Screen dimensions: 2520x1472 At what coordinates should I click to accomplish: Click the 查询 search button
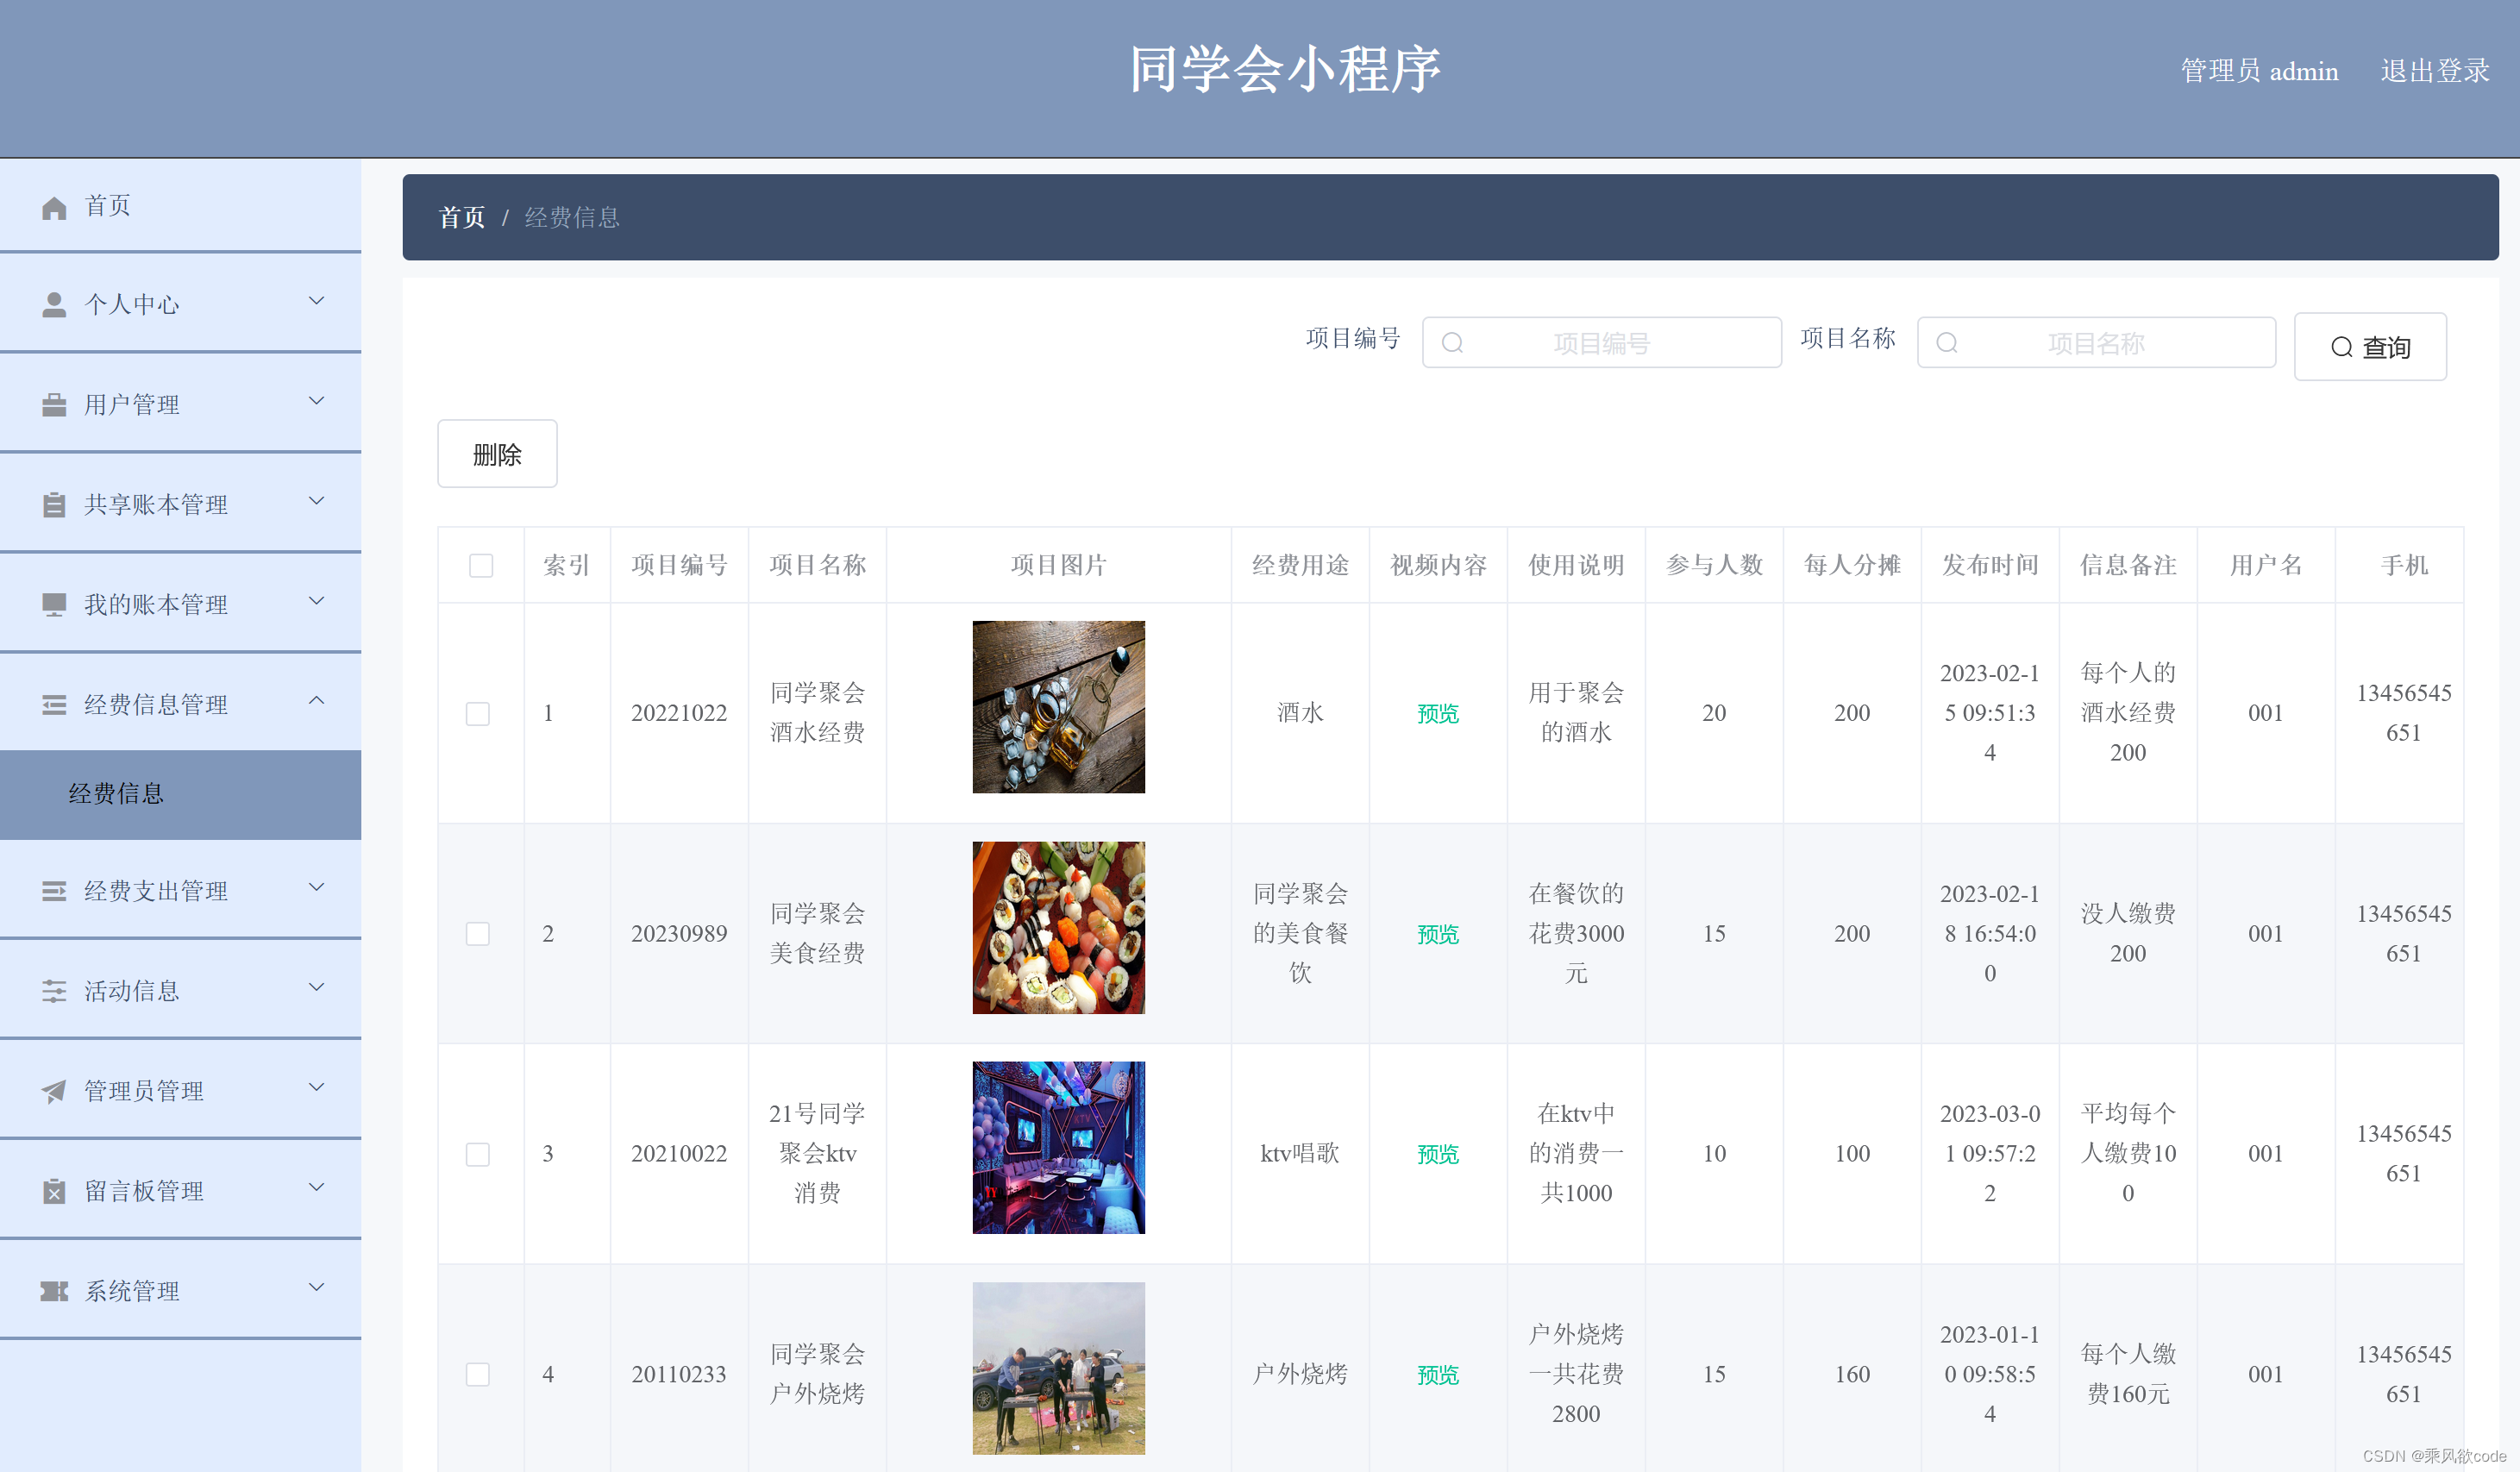click(x=2369, y=347)
